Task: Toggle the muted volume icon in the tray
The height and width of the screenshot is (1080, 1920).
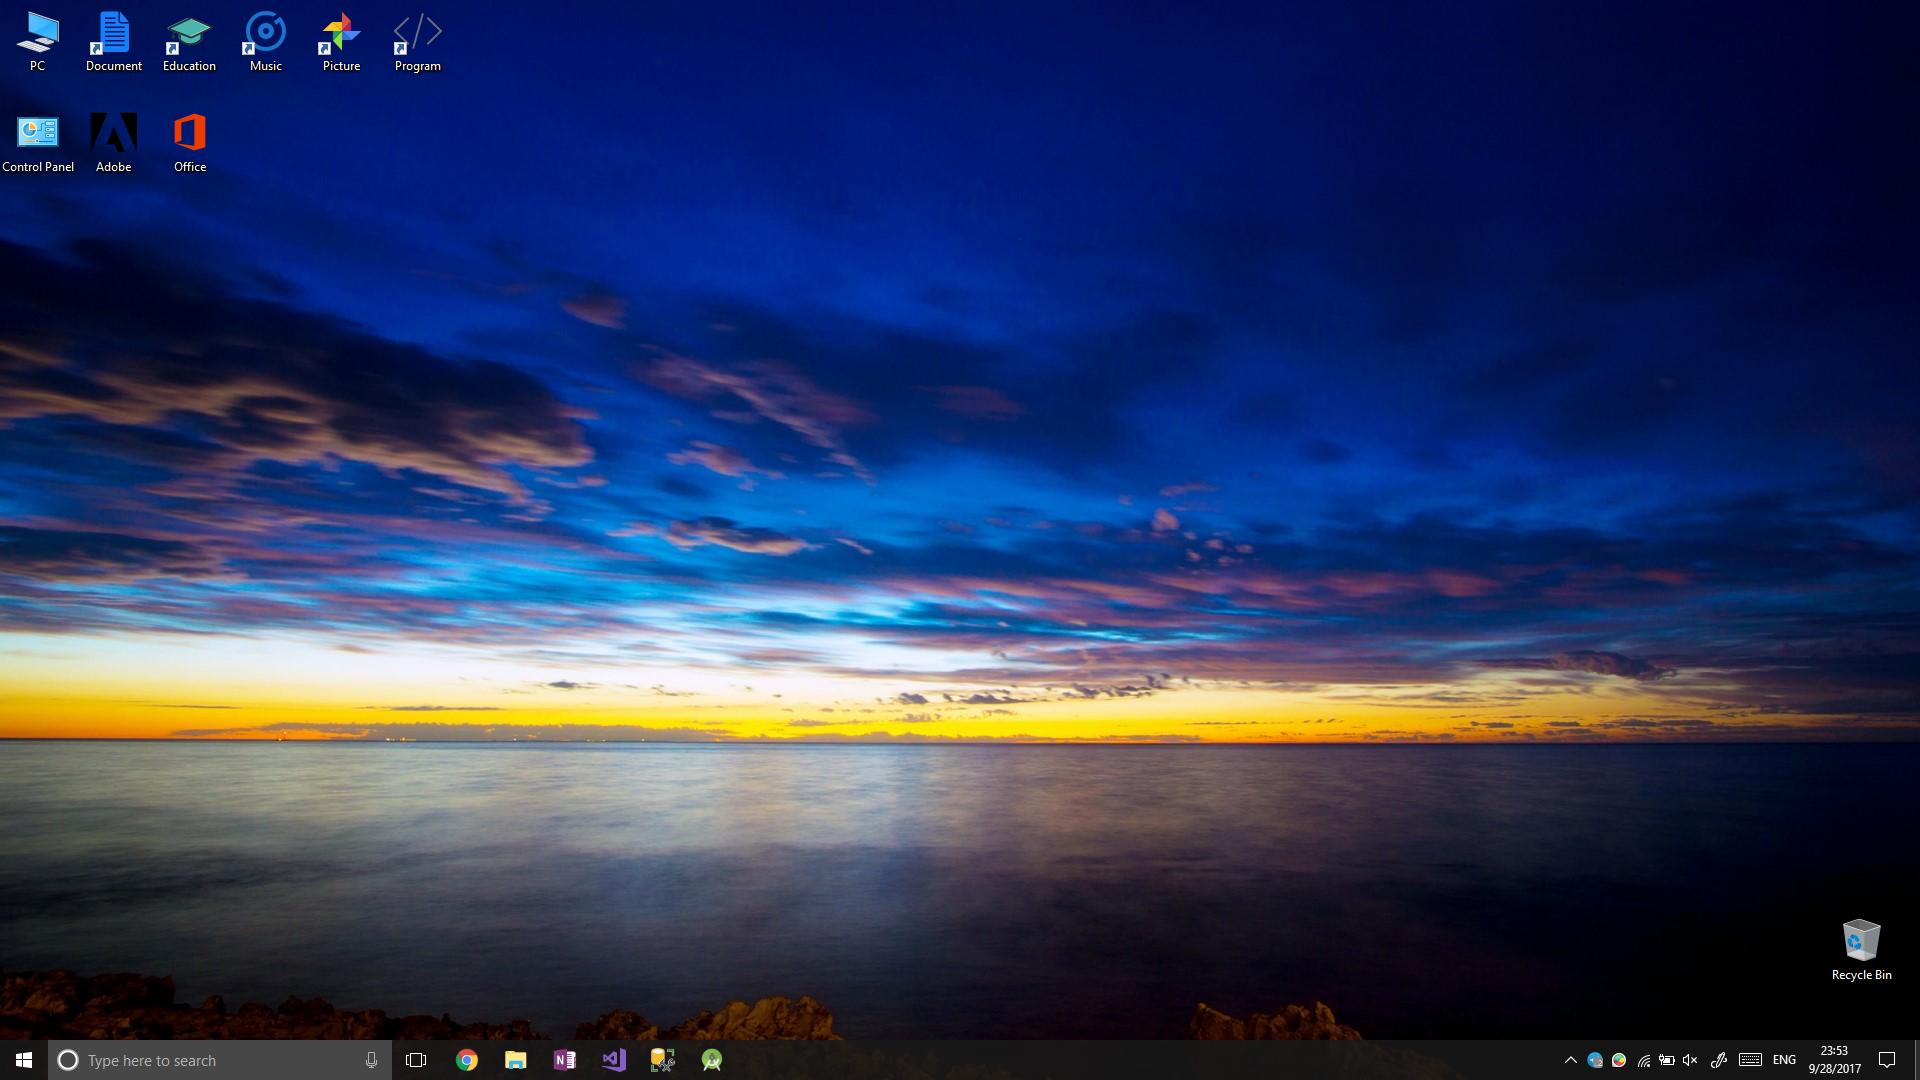Action: pos(1690,1060)
